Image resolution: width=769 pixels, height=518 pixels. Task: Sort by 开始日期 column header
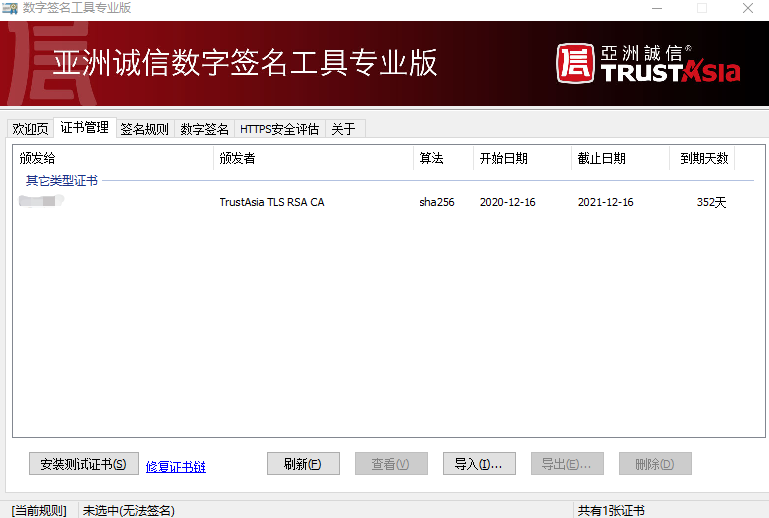point(523,158)
